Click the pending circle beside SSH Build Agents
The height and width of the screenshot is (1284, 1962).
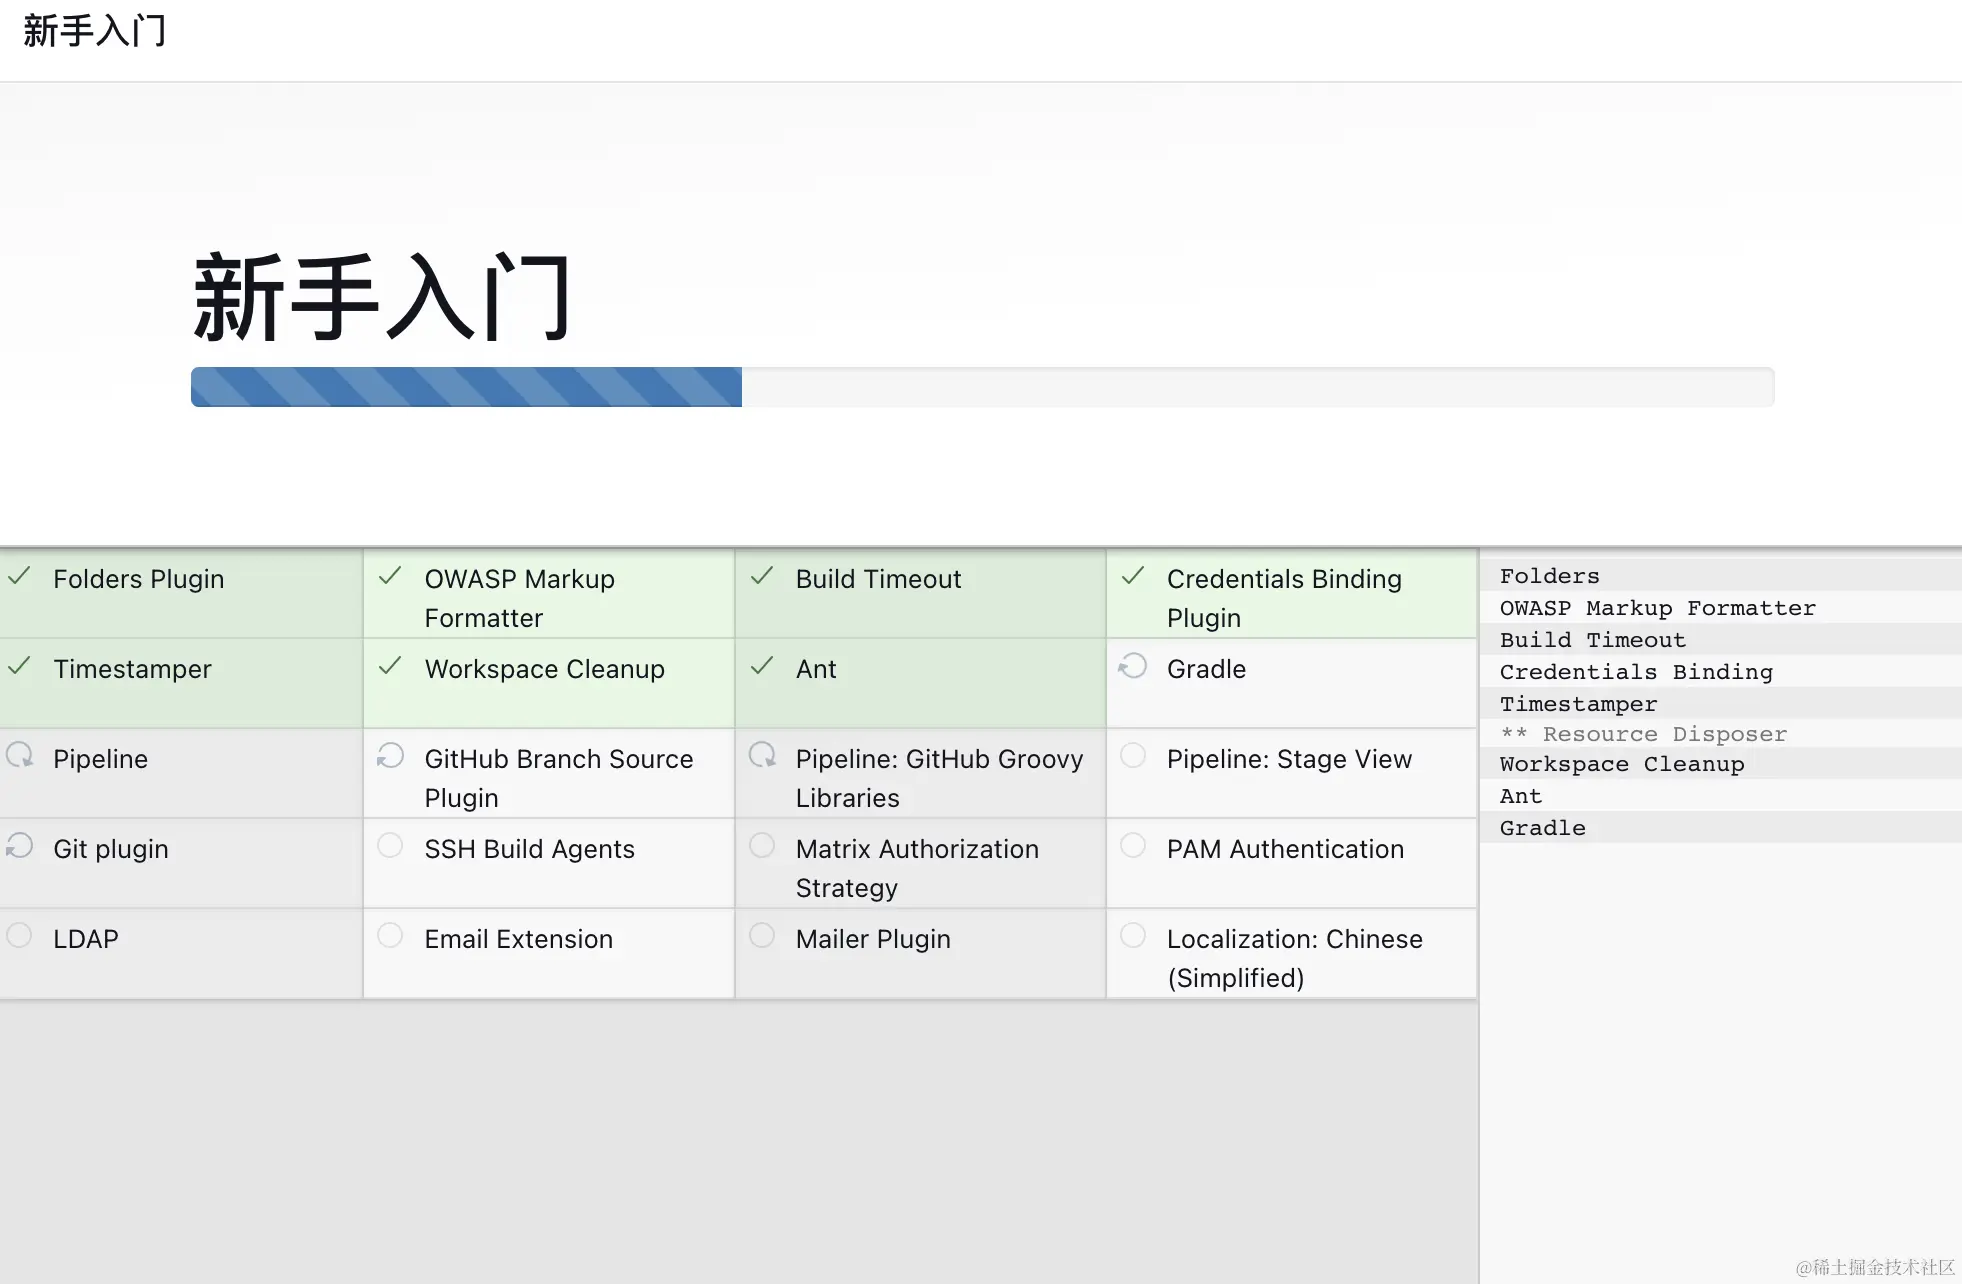pos(391,846)
